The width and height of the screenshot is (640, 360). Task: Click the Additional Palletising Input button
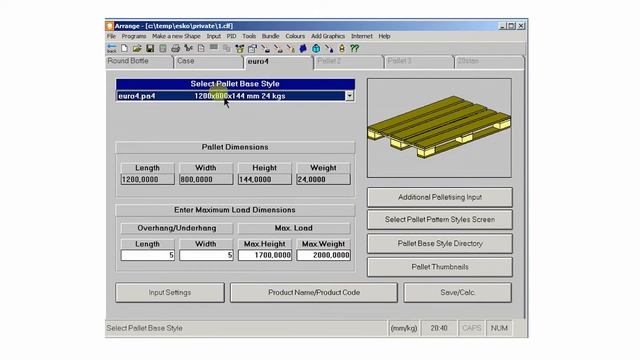point(440,197)
